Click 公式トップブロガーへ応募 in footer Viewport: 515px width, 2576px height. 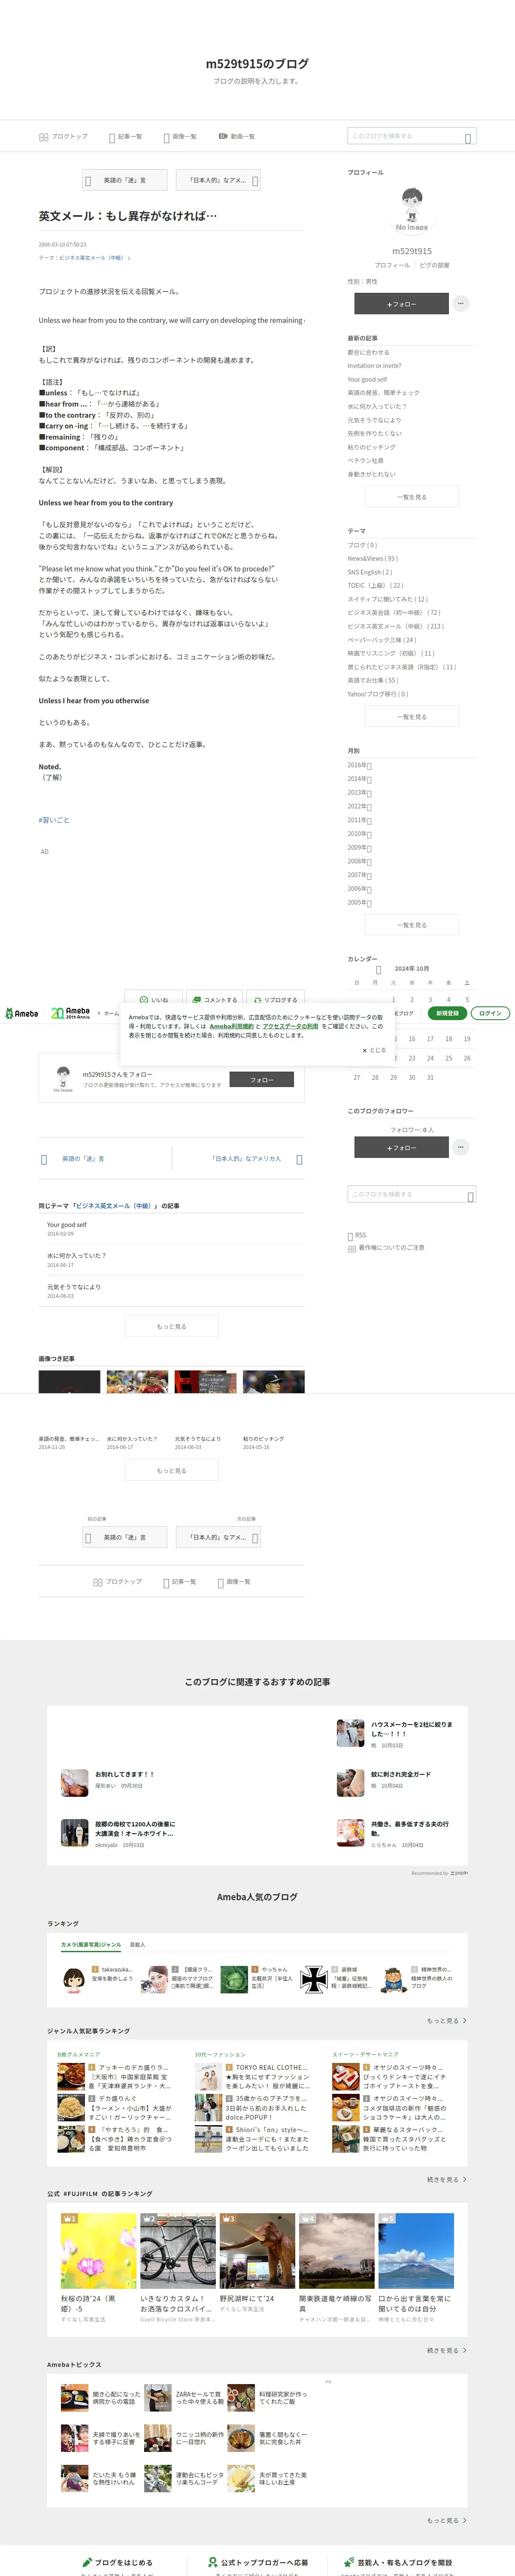[258, 2563]
